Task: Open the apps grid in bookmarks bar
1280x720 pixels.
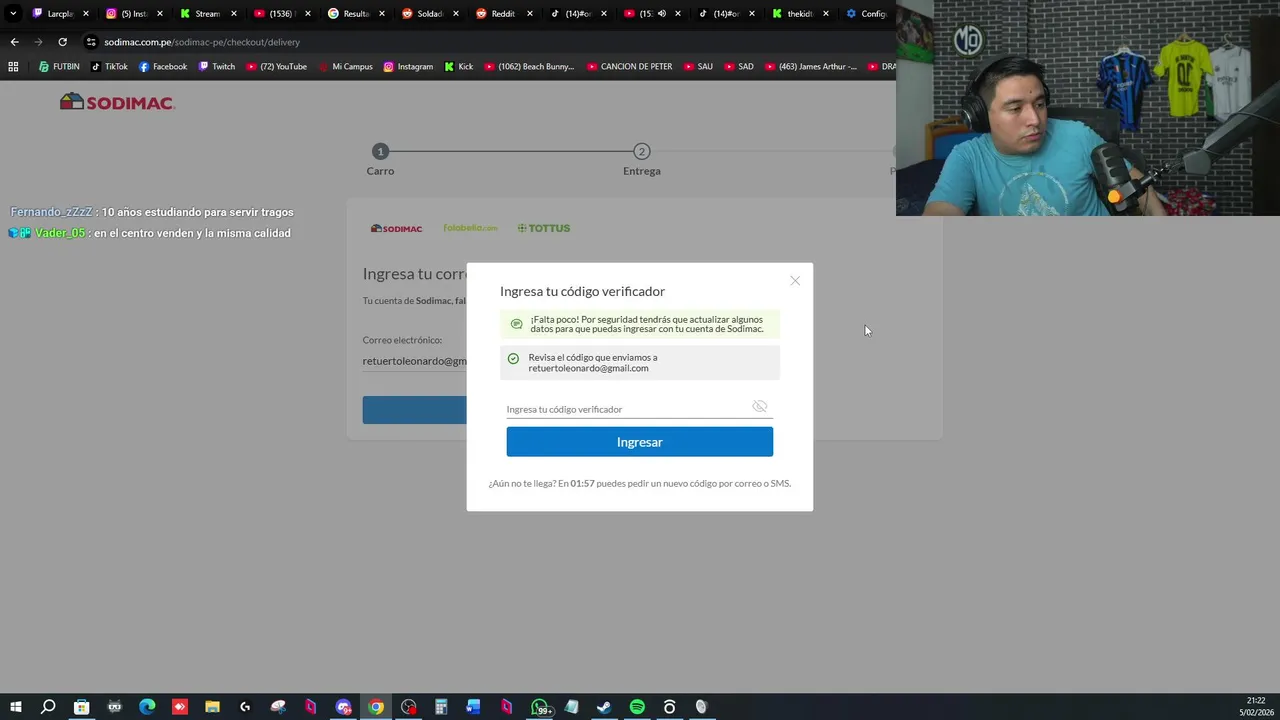Action: pos(13,67)
